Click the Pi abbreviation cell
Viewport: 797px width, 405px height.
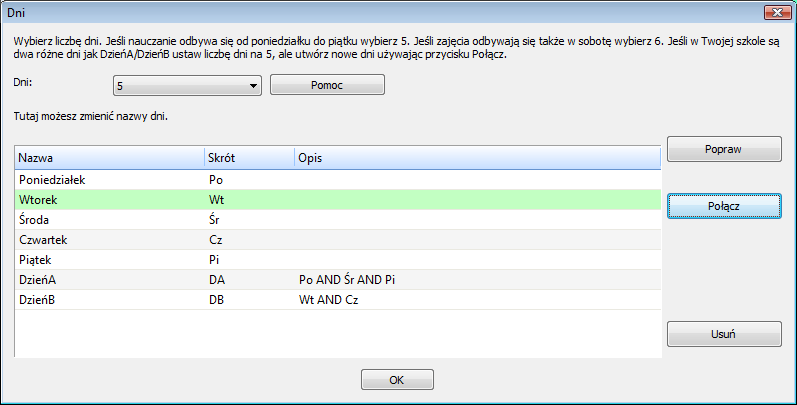click(x=214, y=260)
